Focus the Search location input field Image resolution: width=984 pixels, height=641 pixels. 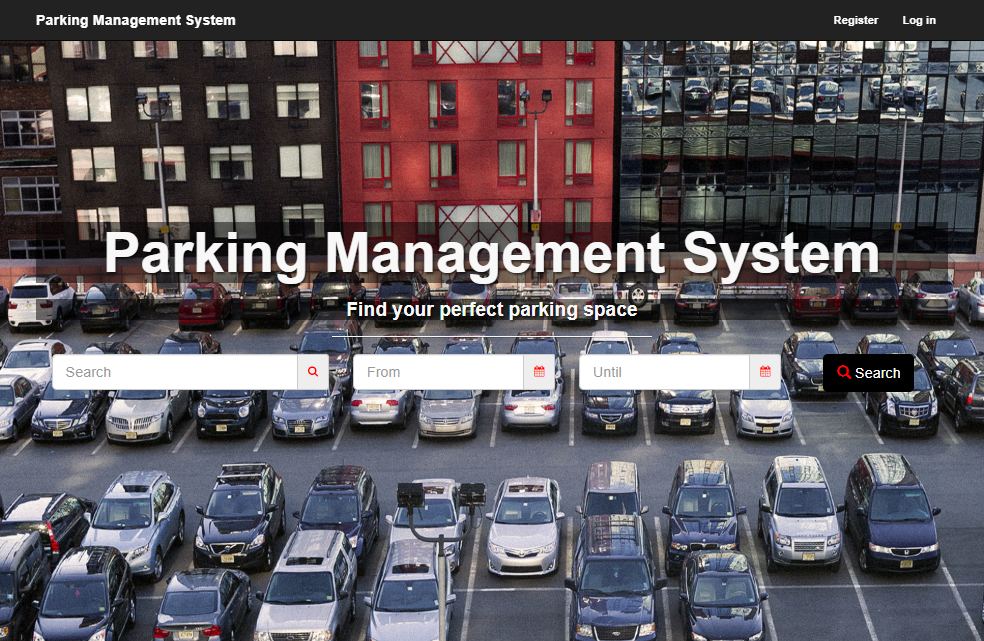[x=175, y=372]
